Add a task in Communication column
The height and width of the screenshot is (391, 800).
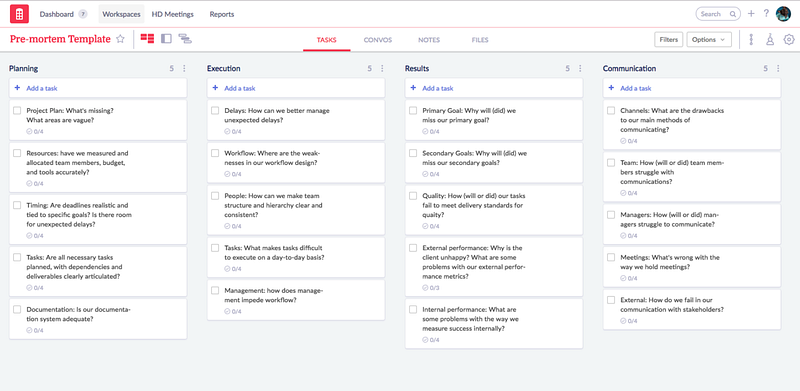692,88
